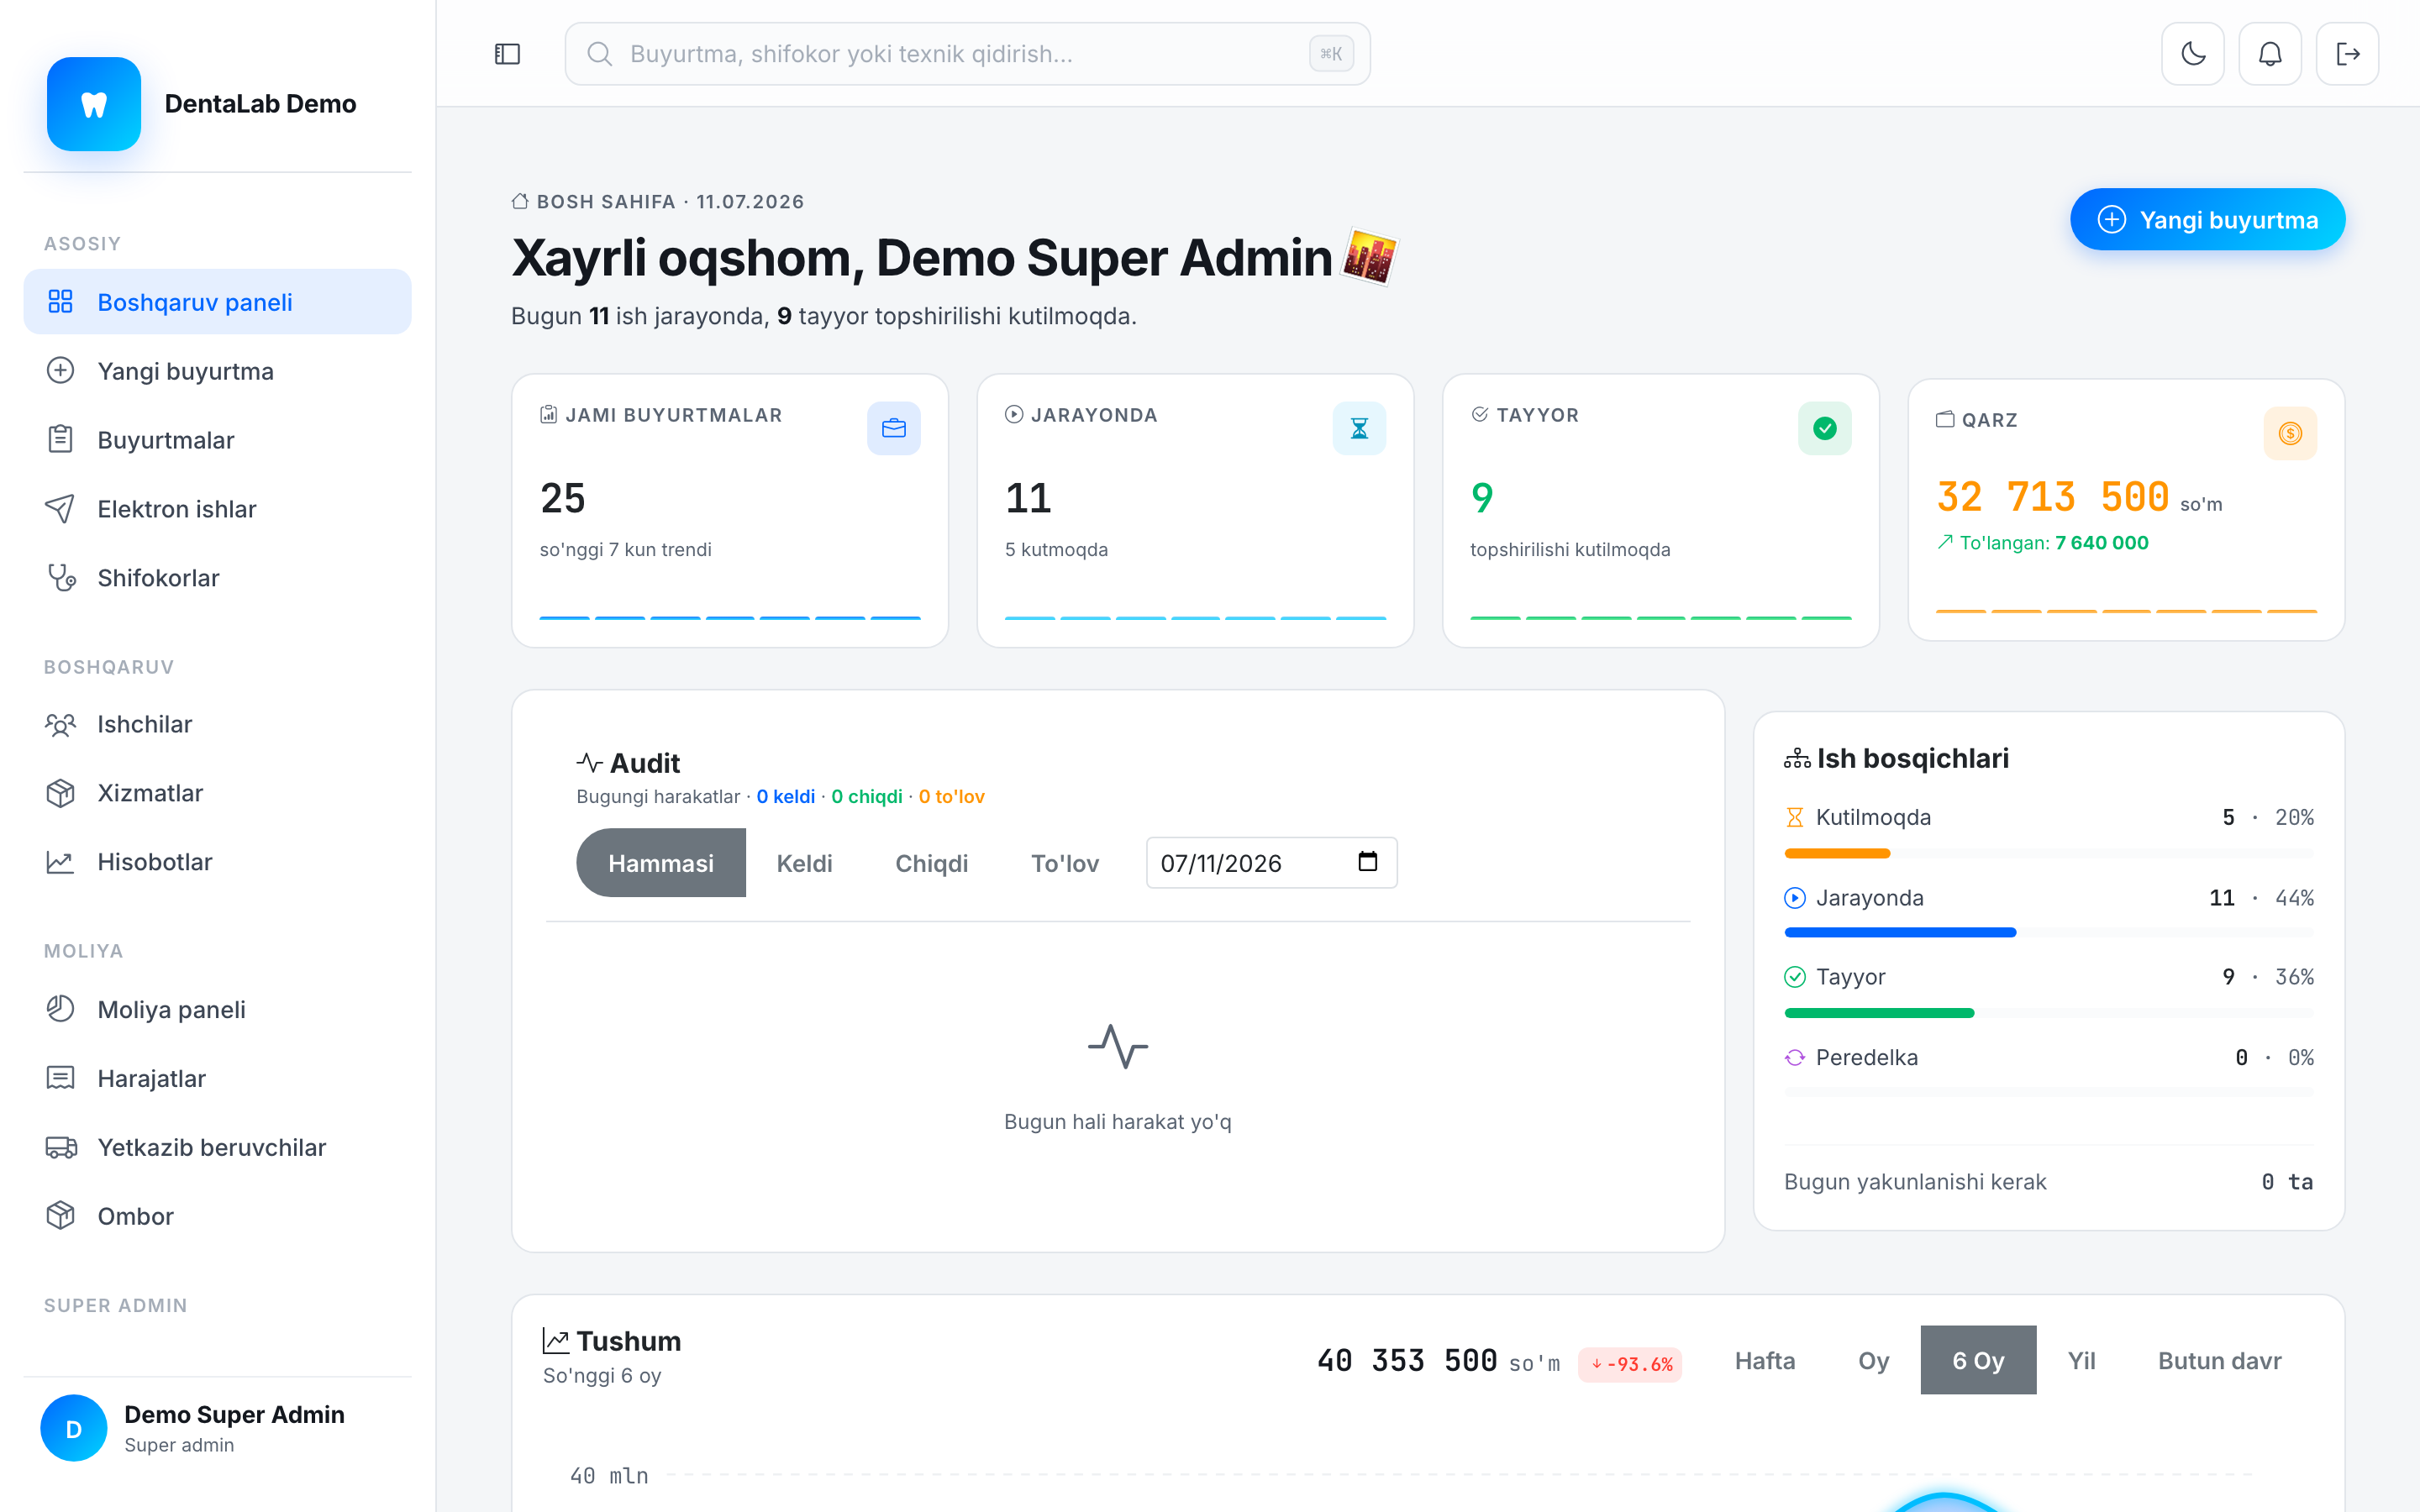Open the calendar picker icon in the date field
Screen dimensions: 2420x1512
(1367, 862)
